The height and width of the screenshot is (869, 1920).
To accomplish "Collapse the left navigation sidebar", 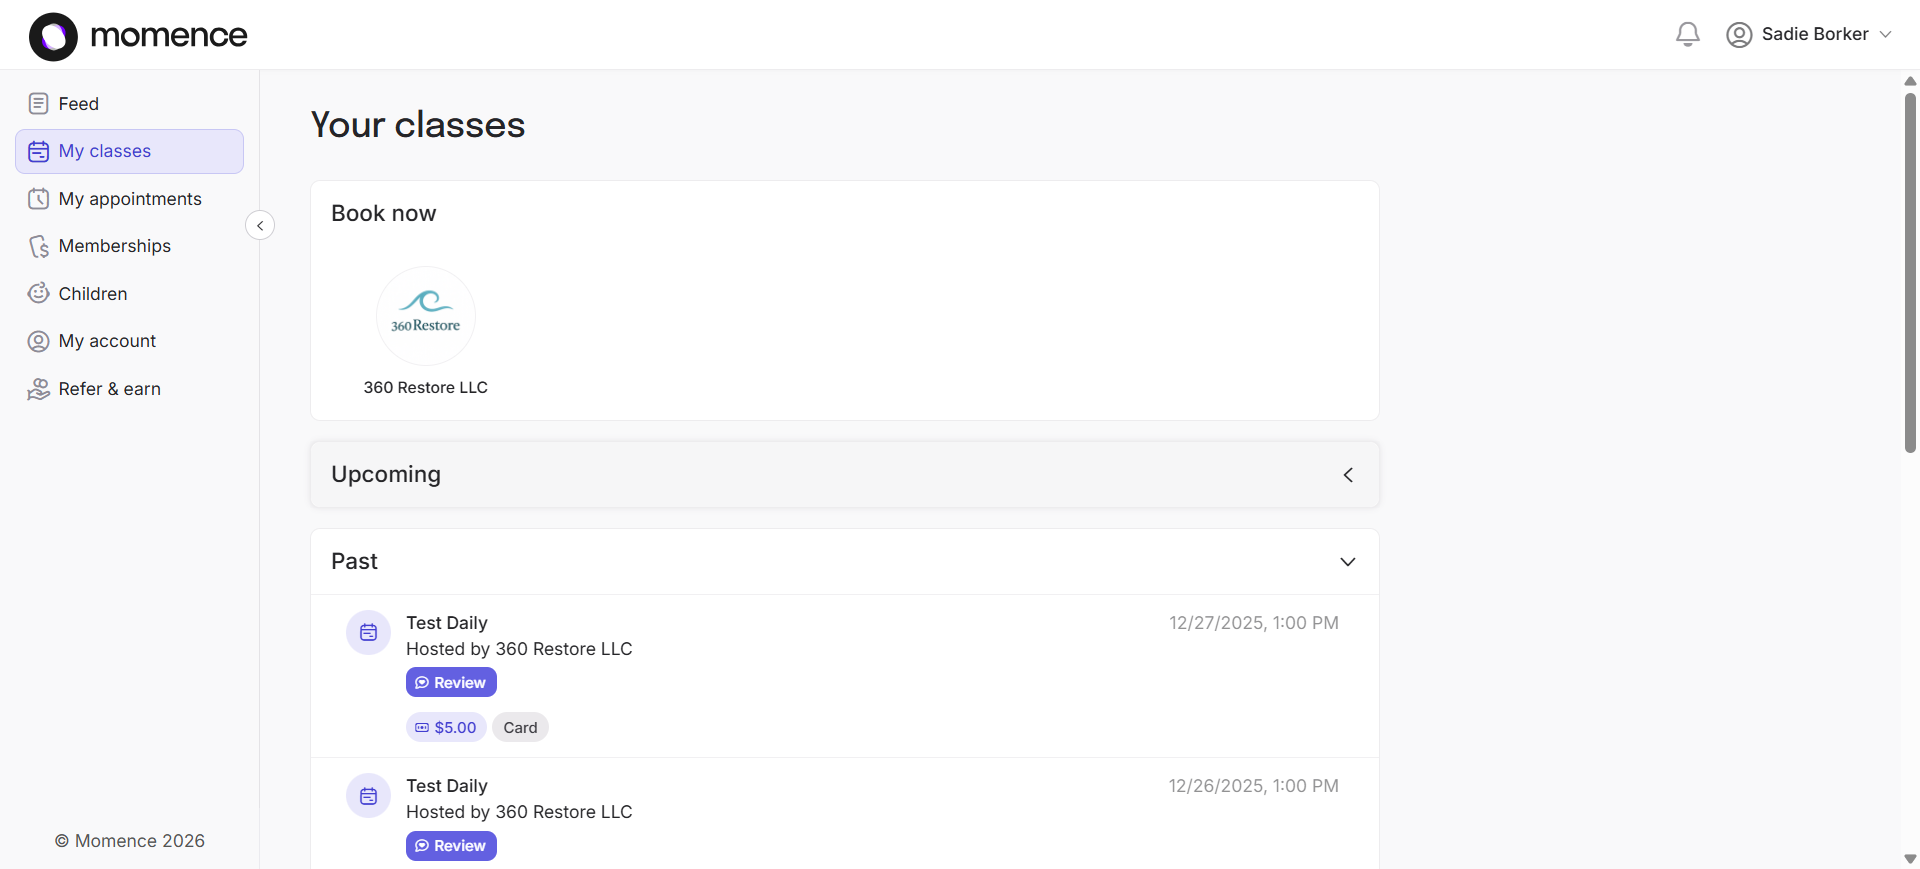I will 259,224.
